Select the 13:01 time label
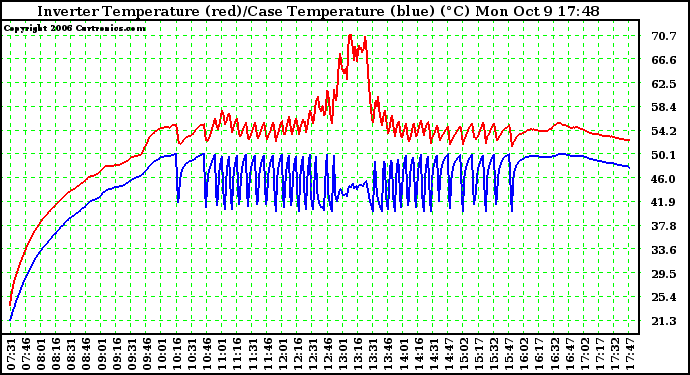 pyautogui.click(x=342, y=354)
